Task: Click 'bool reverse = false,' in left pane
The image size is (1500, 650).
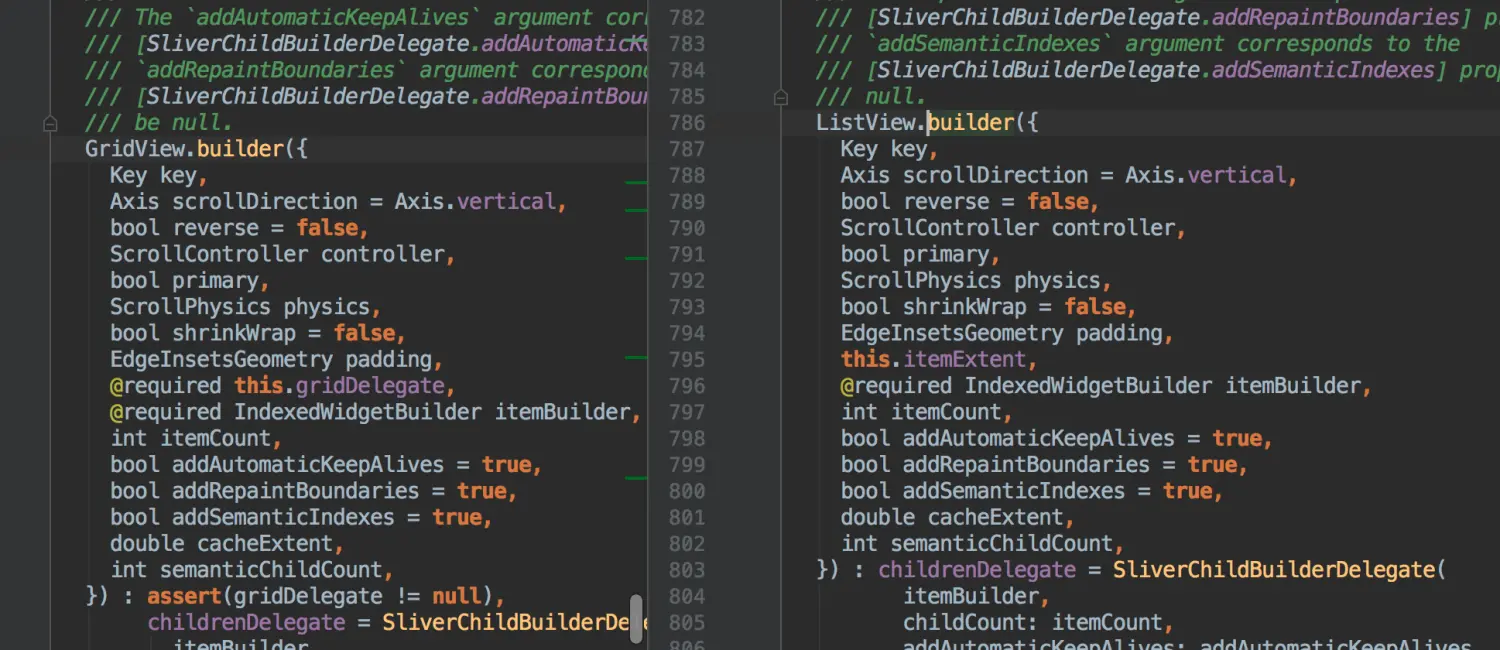Action: tap(240, 228)
